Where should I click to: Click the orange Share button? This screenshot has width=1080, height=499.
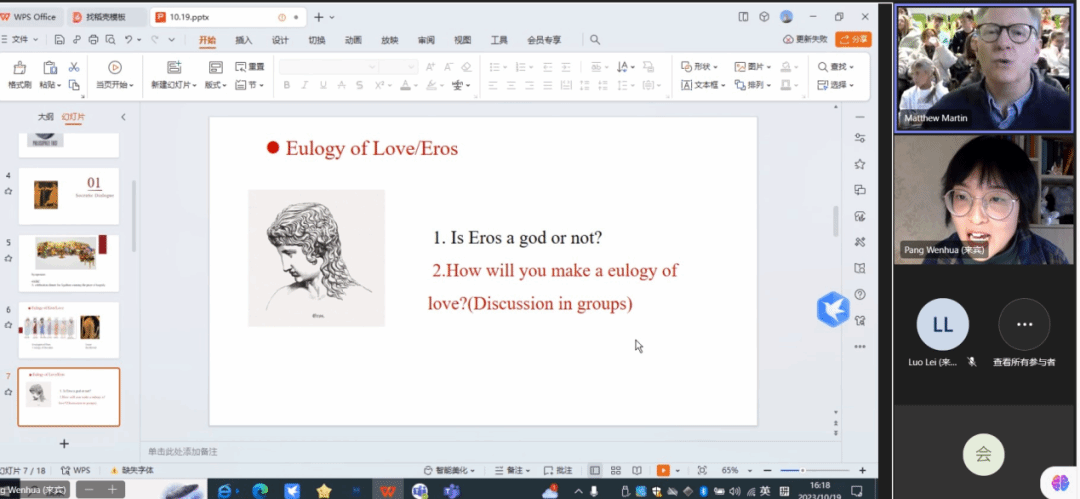(x=853, y=39)
